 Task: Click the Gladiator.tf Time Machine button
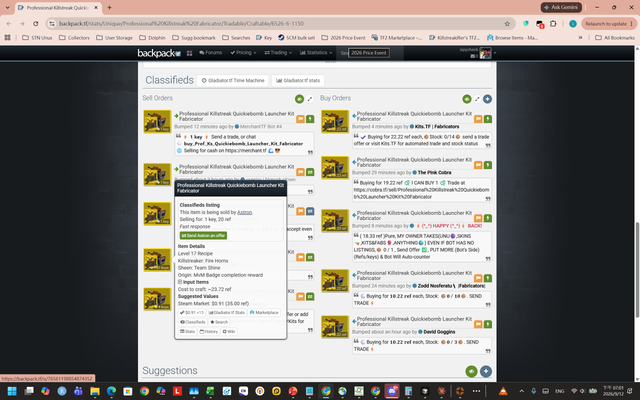coord(233,80)
